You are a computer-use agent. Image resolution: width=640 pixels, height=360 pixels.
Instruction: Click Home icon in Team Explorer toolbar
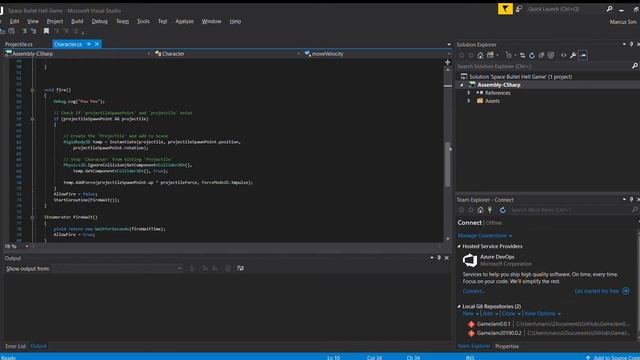[480, 210]
